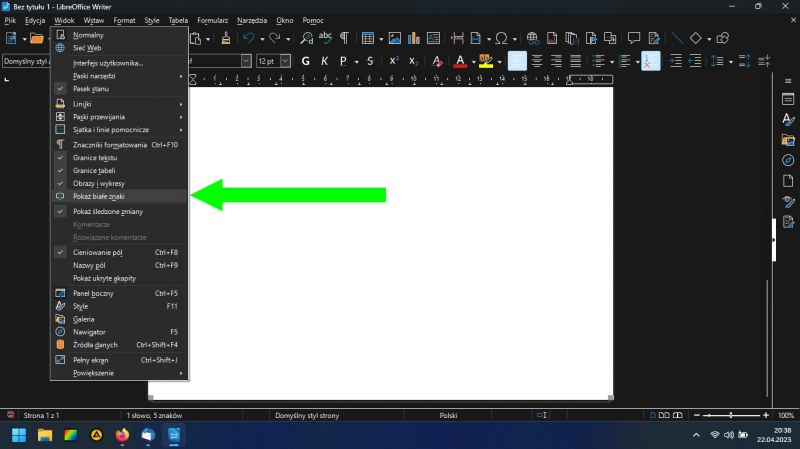
Task: Apply bold with the G button
Action: tap(306, 61)
